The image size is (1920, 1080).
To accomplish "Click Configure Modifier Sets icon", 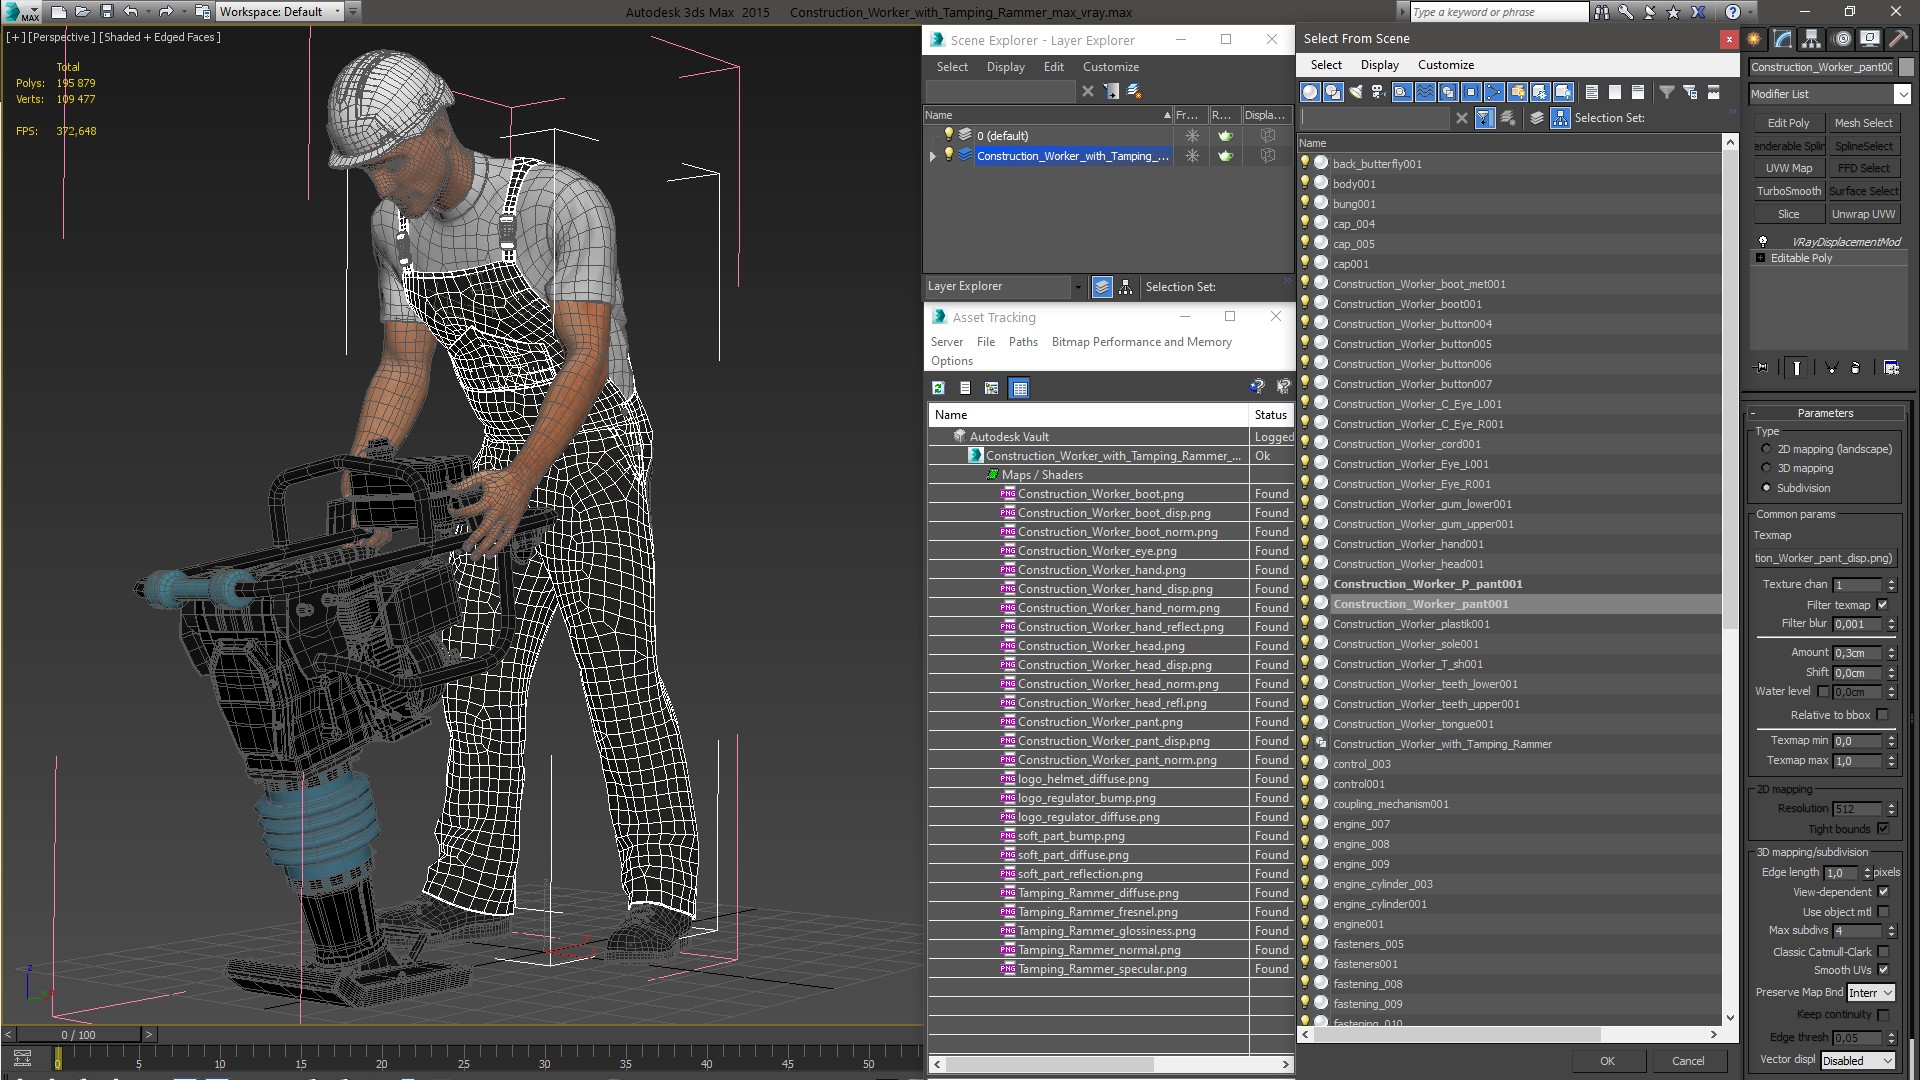I will 1891,368.
